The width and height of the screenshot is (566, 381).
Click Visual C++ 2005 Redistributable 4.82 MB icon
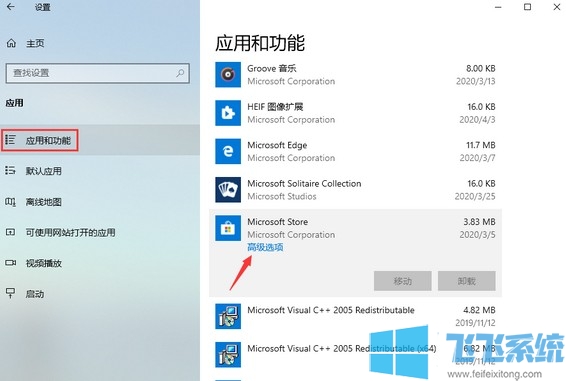[228, 316]
